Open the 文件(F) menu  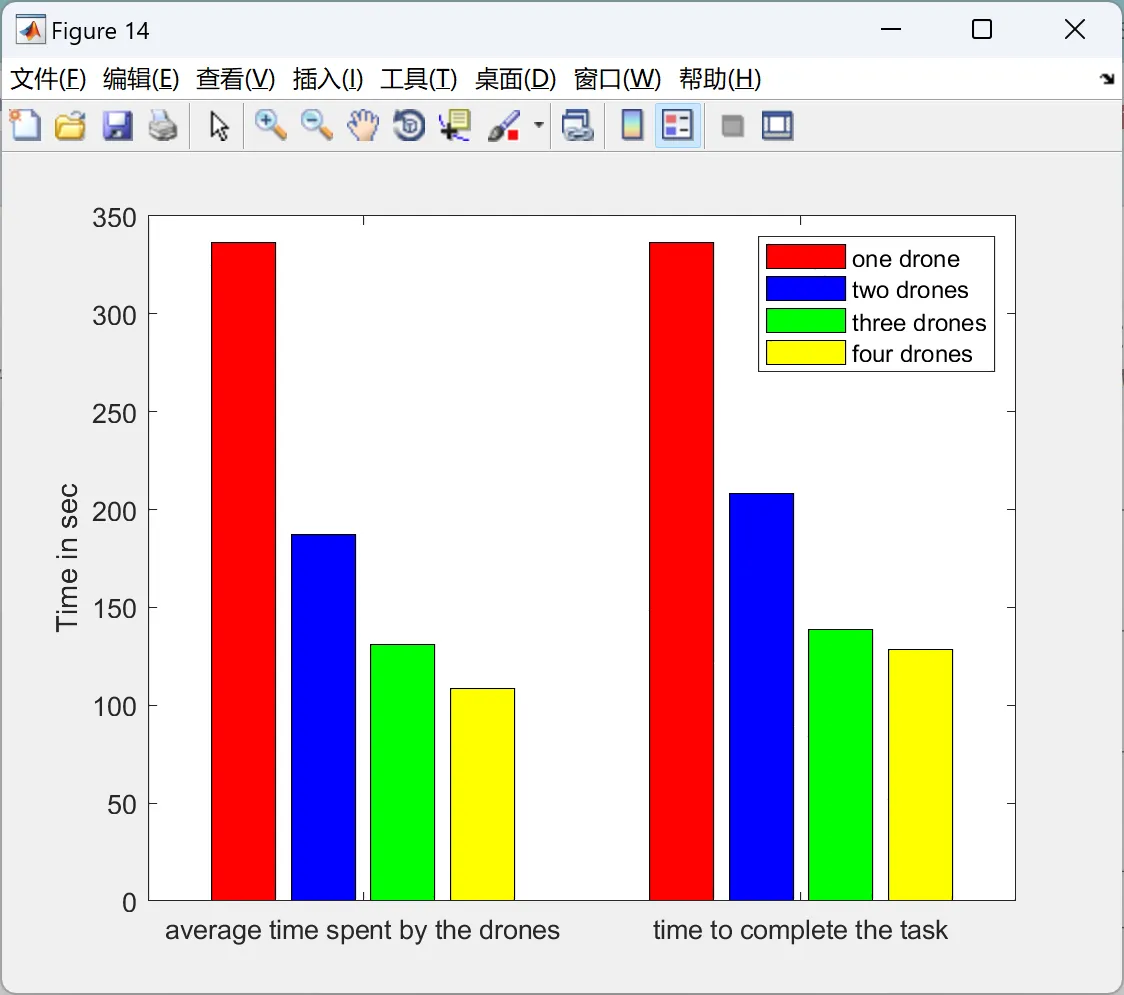click(48, 79)
